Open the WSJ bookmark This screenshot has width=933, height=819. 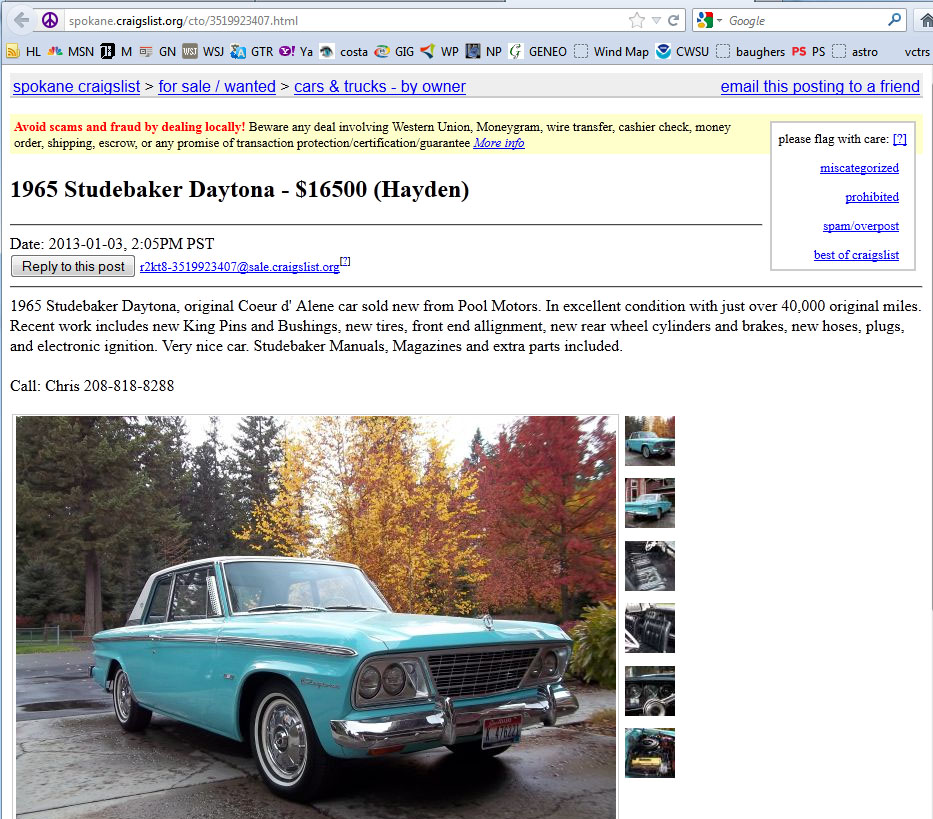tap(203, 52)
